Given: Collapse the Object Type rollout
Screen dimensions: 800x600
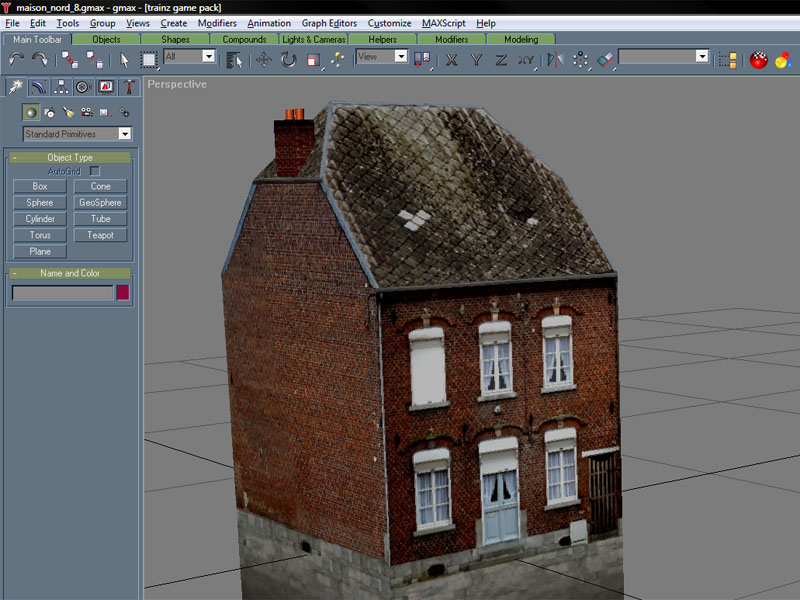Looking at the screenshot, I should coord(15,157).
